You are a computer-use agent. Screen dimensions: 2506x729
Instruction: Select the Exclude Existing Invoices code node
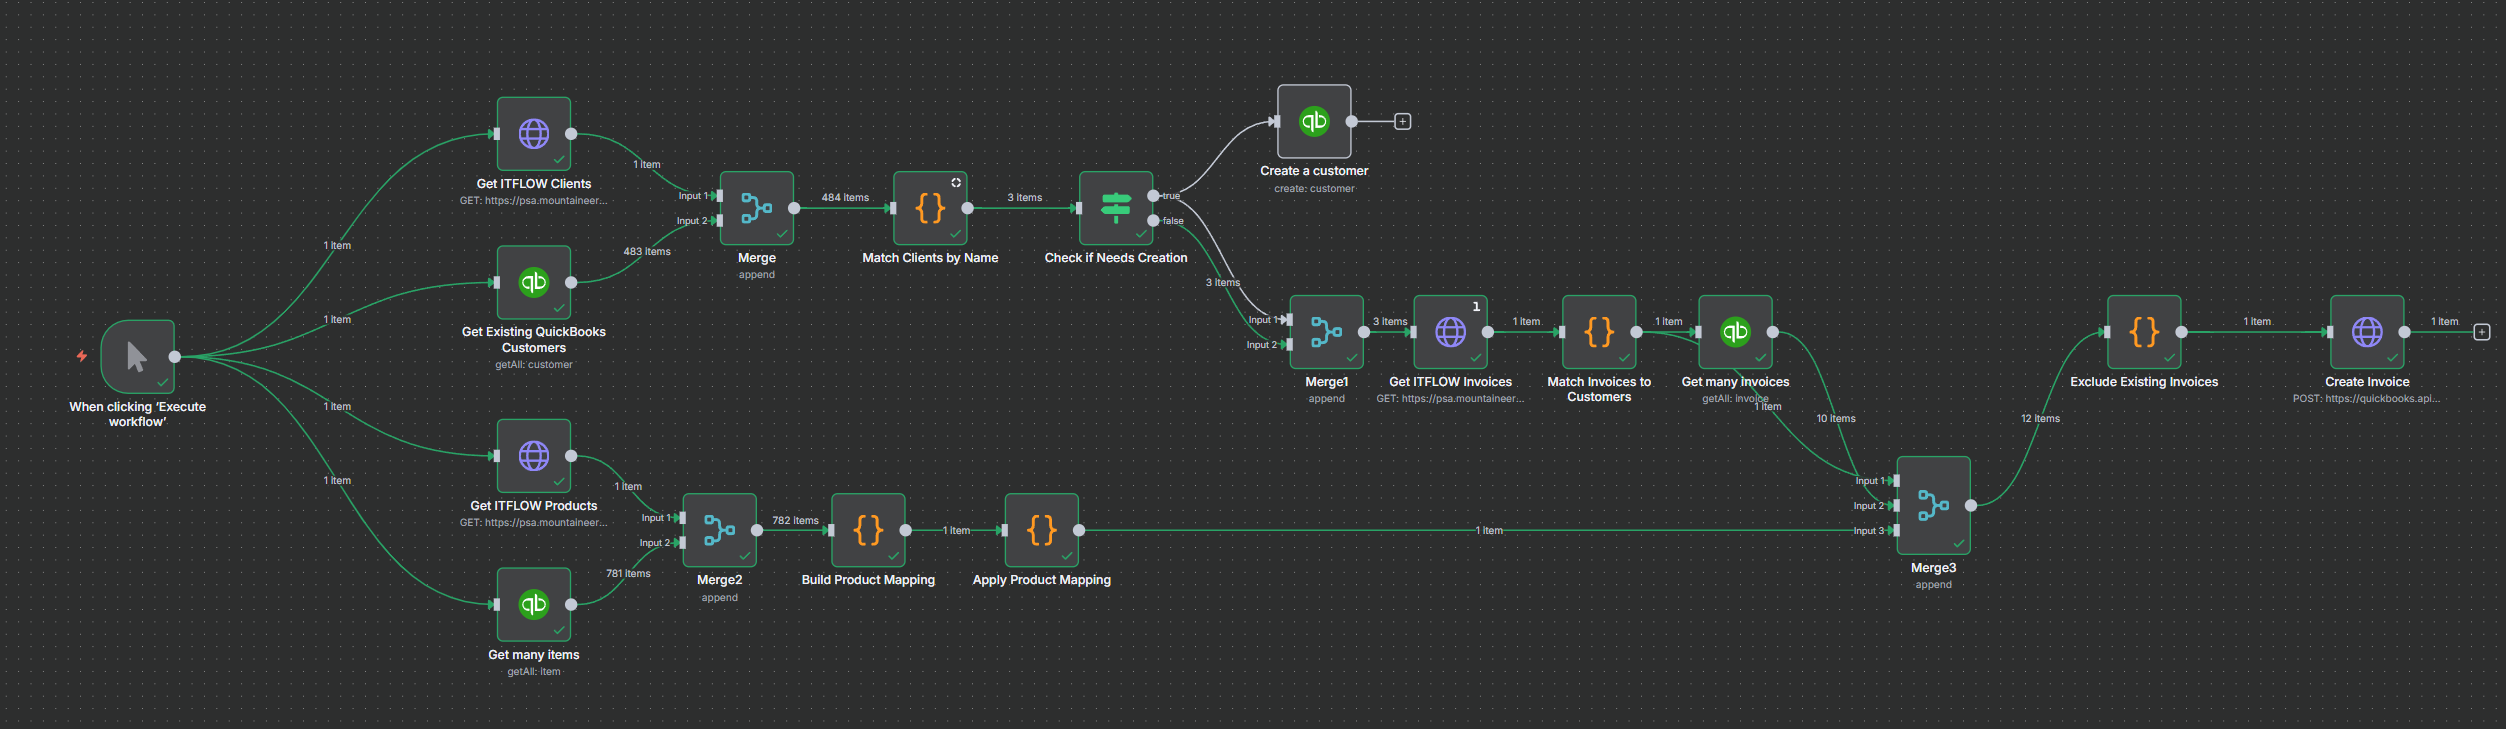click(x=2144, y=332)
